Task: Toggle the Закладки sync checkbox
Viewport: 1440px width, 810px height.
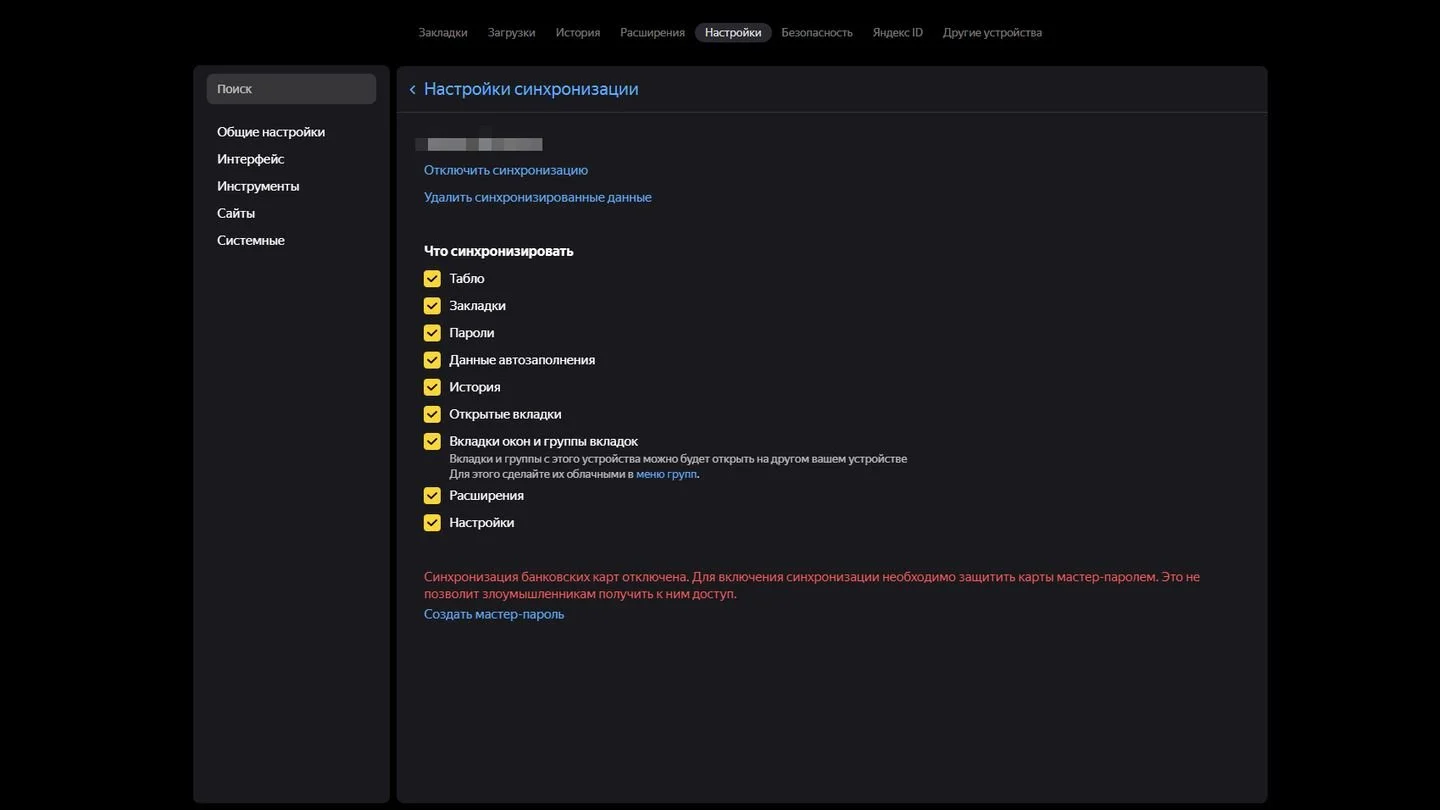Action: pyautogui.click(x=432, y=306)
